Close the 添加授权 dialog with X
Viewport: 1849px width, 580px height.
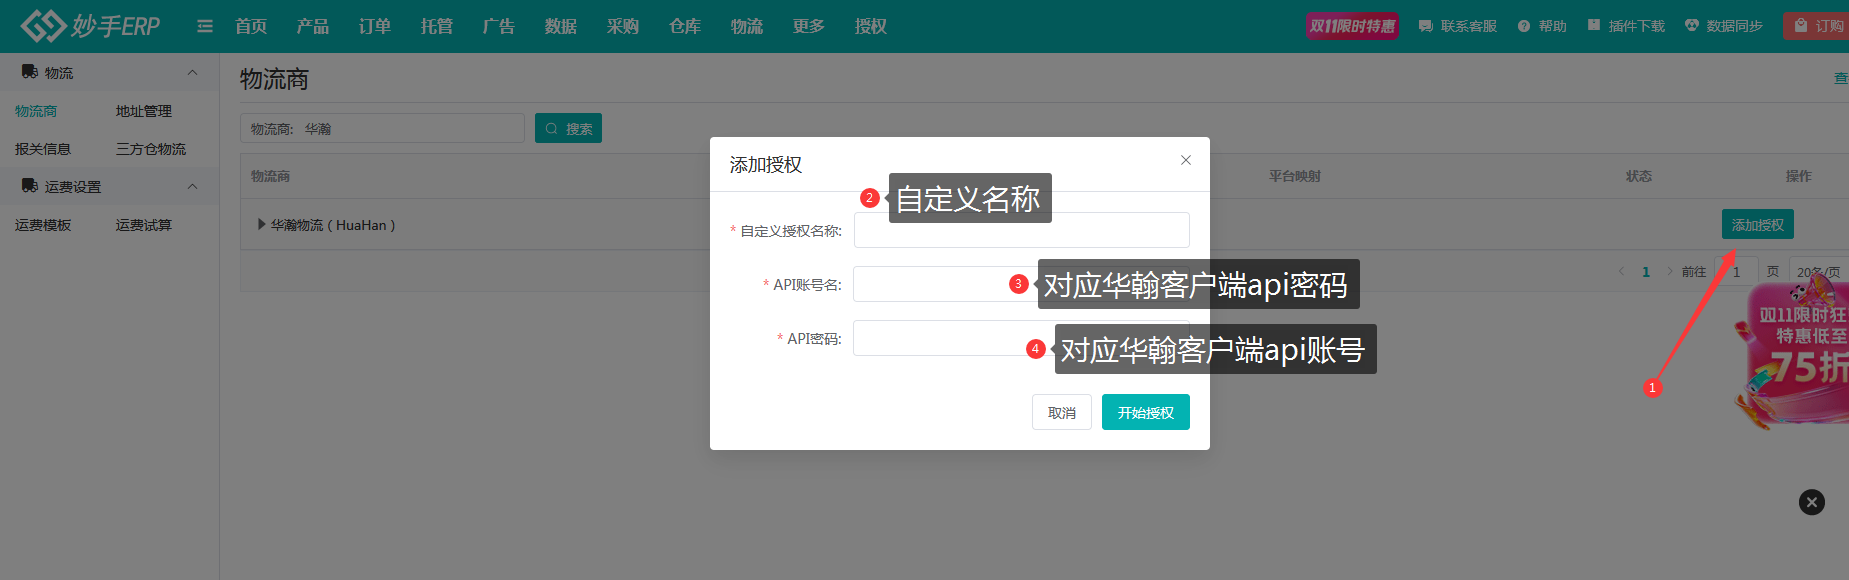(x=1185, y=160)
